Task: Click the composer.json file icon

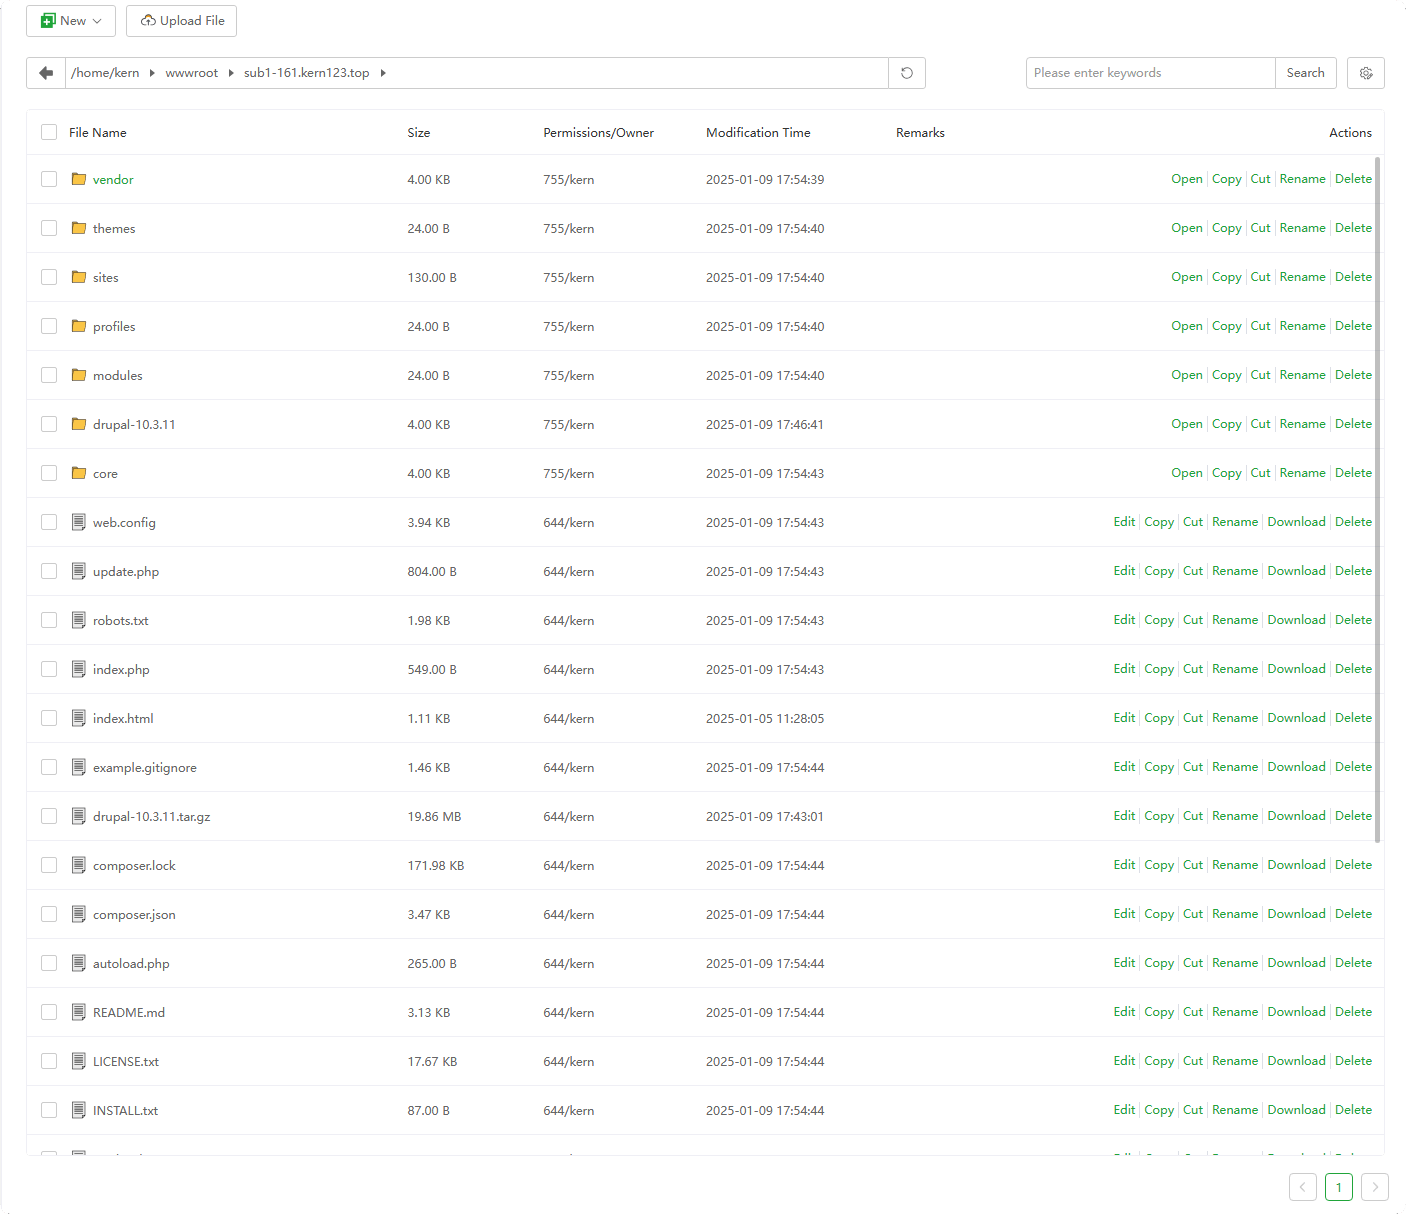Action: pos(79,914)
